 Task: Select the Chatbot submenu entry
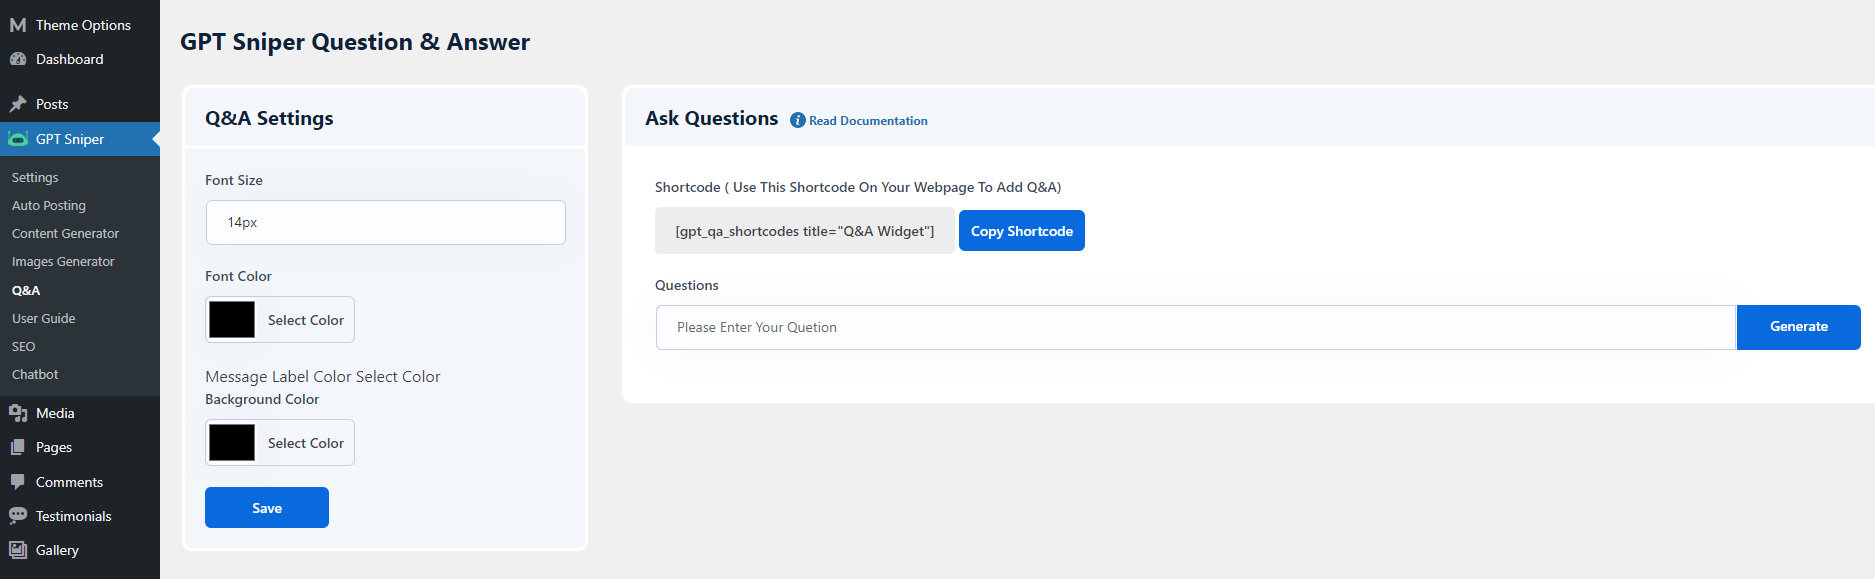[x=35, y=374]
